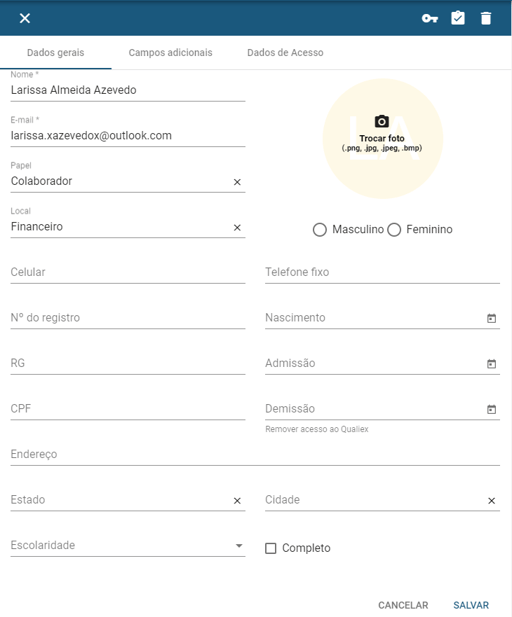Switch to Dados de Acesso tab
The height and width of the screenshot is (617, 512).
pyautogui.click(x=285, y=52)
